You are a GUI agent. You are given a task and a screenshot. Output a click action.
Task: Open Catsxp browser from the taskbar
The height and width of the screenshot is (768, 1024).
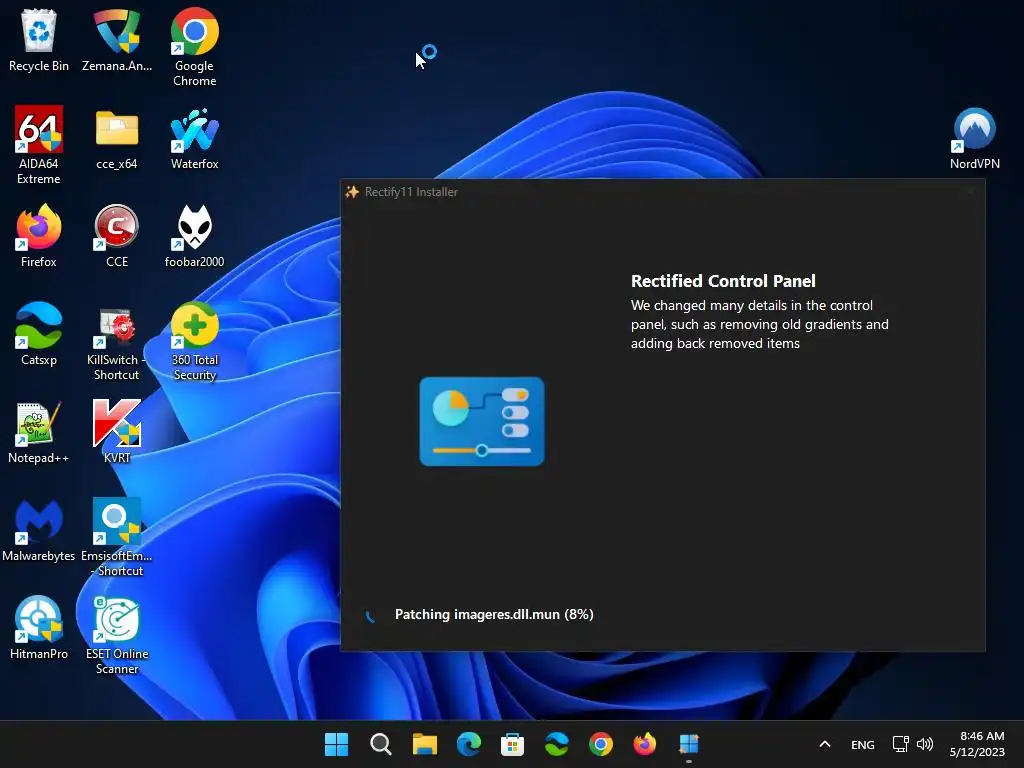556,744
